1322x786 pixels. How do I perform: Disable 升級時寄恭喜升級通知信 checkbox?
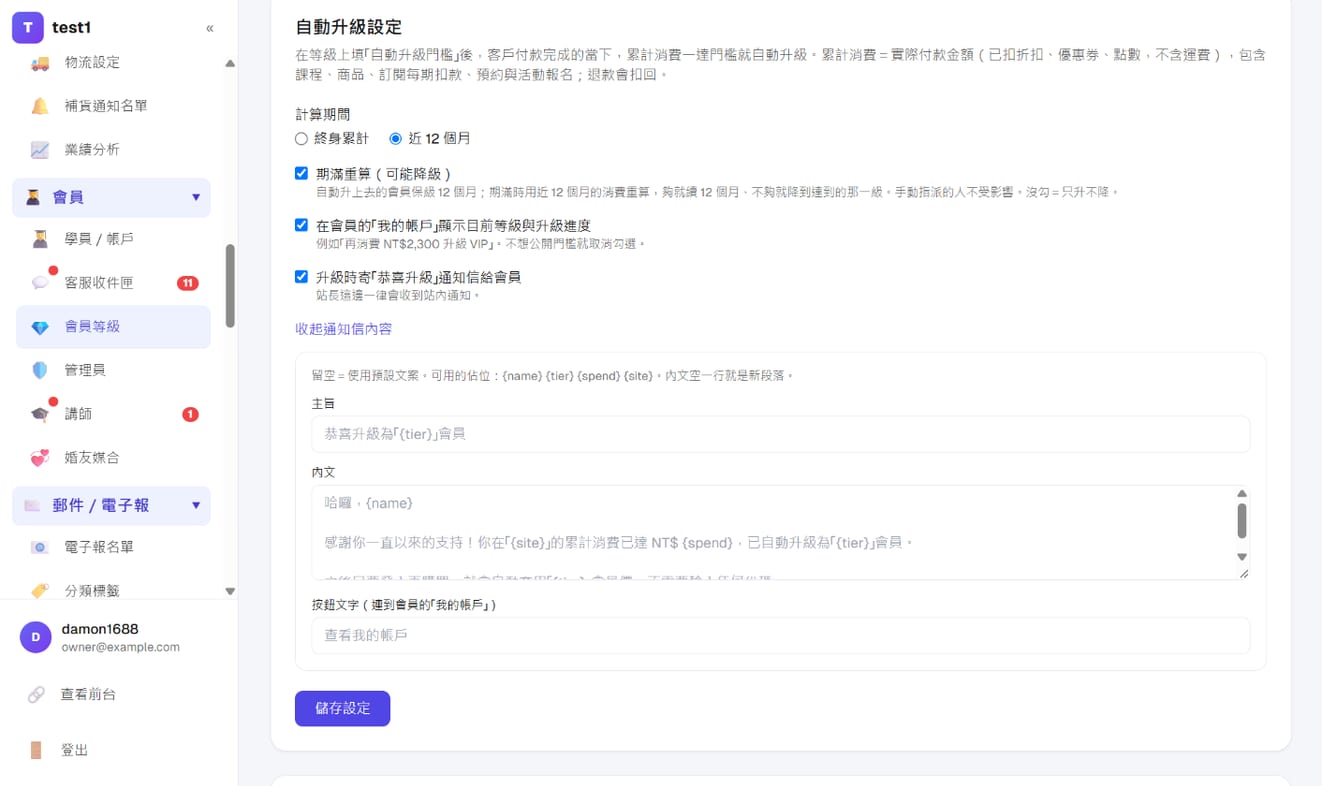pos(301,277)
